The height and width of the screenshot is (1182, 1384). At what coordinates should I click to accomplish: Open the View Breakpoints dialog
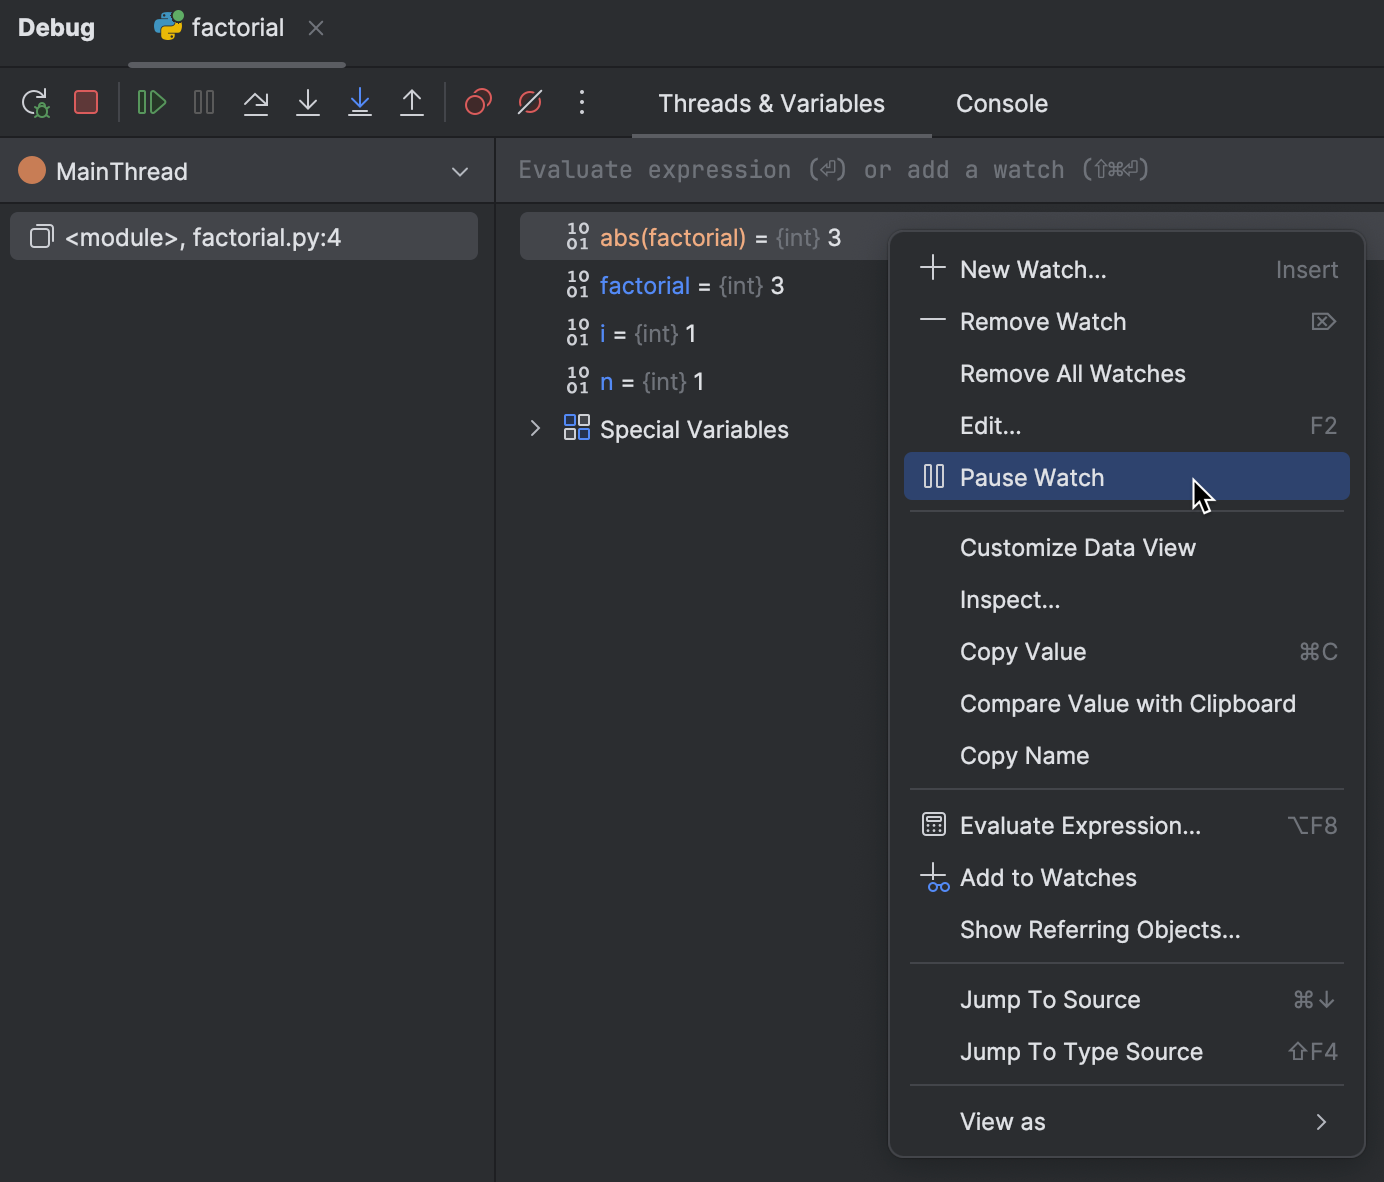(477, 102)
